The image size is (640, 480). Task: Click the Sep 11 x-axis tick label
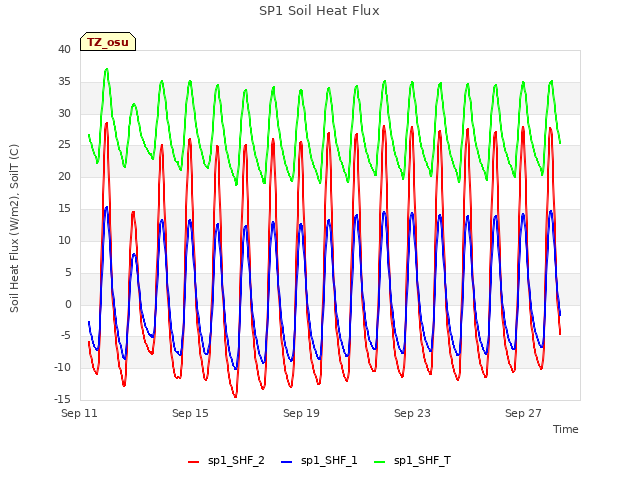pyautogui.click(x=79, y=413)
